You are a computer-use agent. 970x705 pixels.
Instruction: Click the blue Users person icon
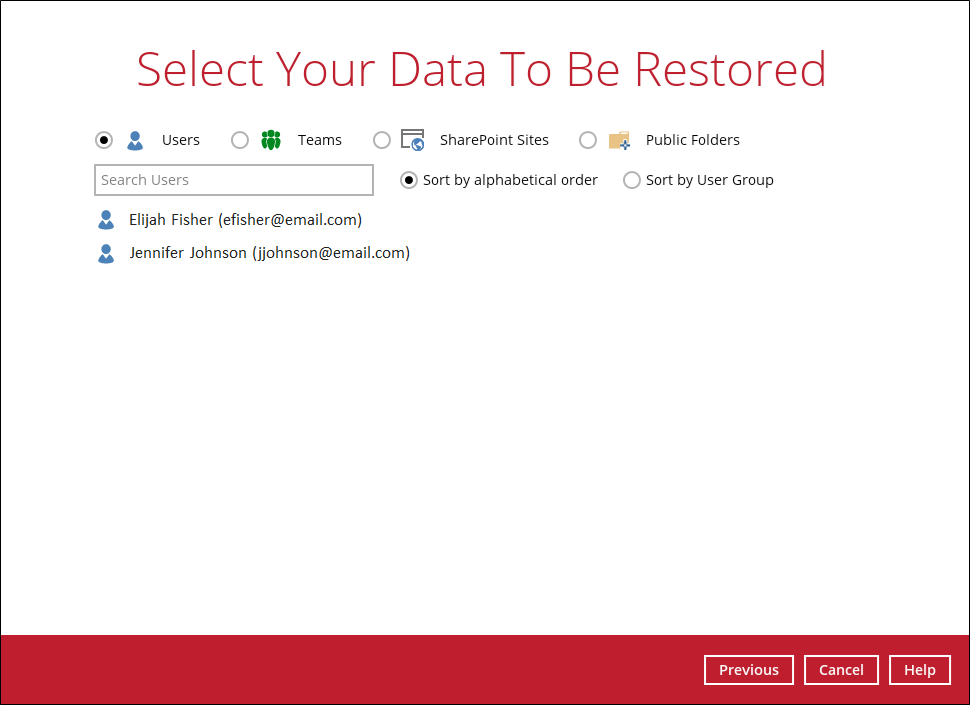pos(135,140)
